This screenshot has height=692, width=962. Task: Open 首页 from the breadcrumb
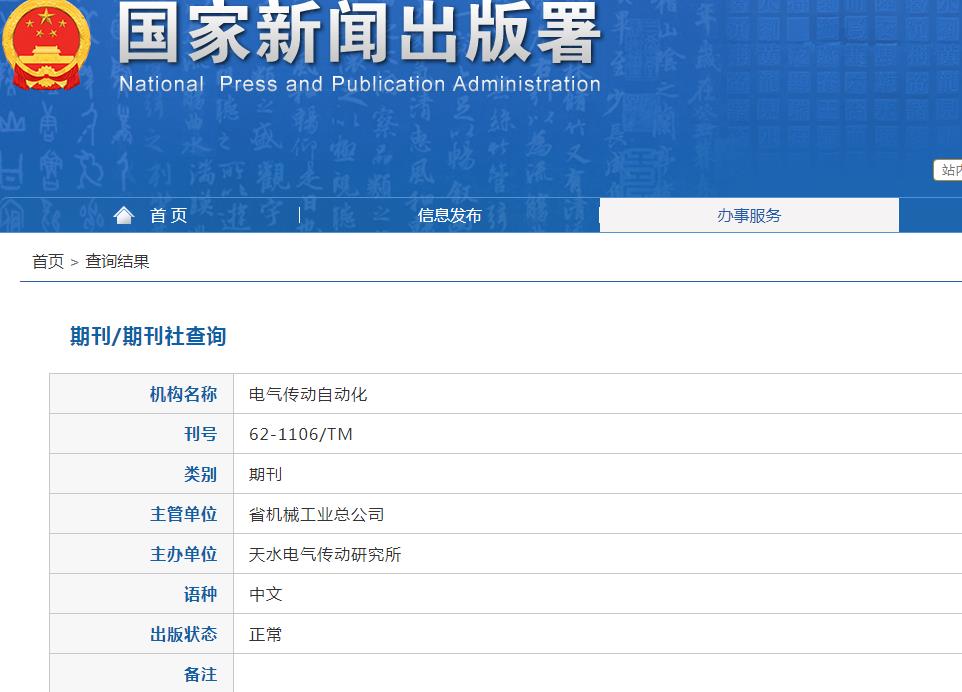[46, 261]
